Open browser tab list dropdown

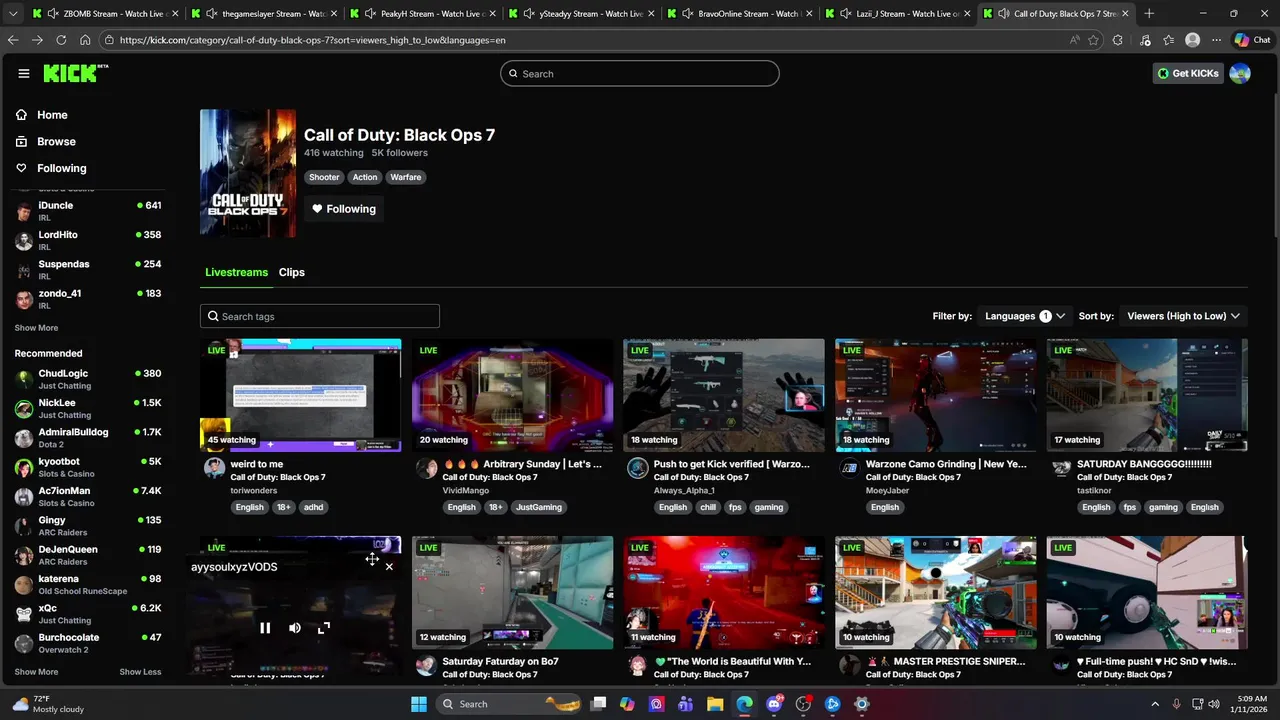point(14,14)
